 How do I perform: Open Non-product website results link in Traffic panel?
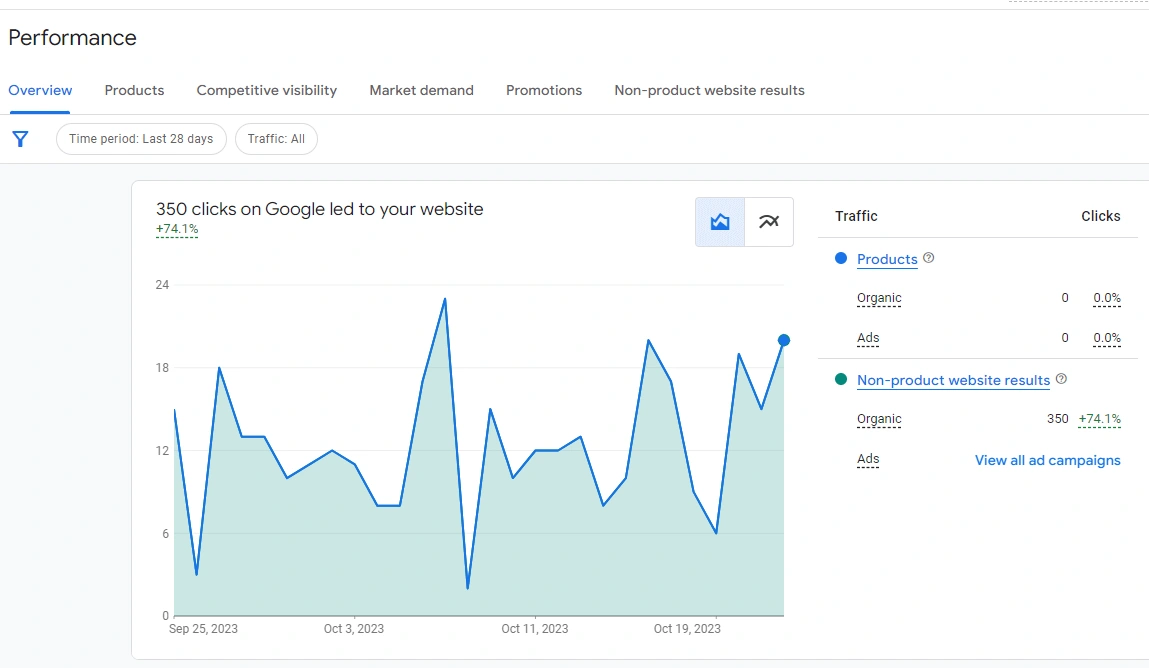pyautogui.click(x=953, y=380)
